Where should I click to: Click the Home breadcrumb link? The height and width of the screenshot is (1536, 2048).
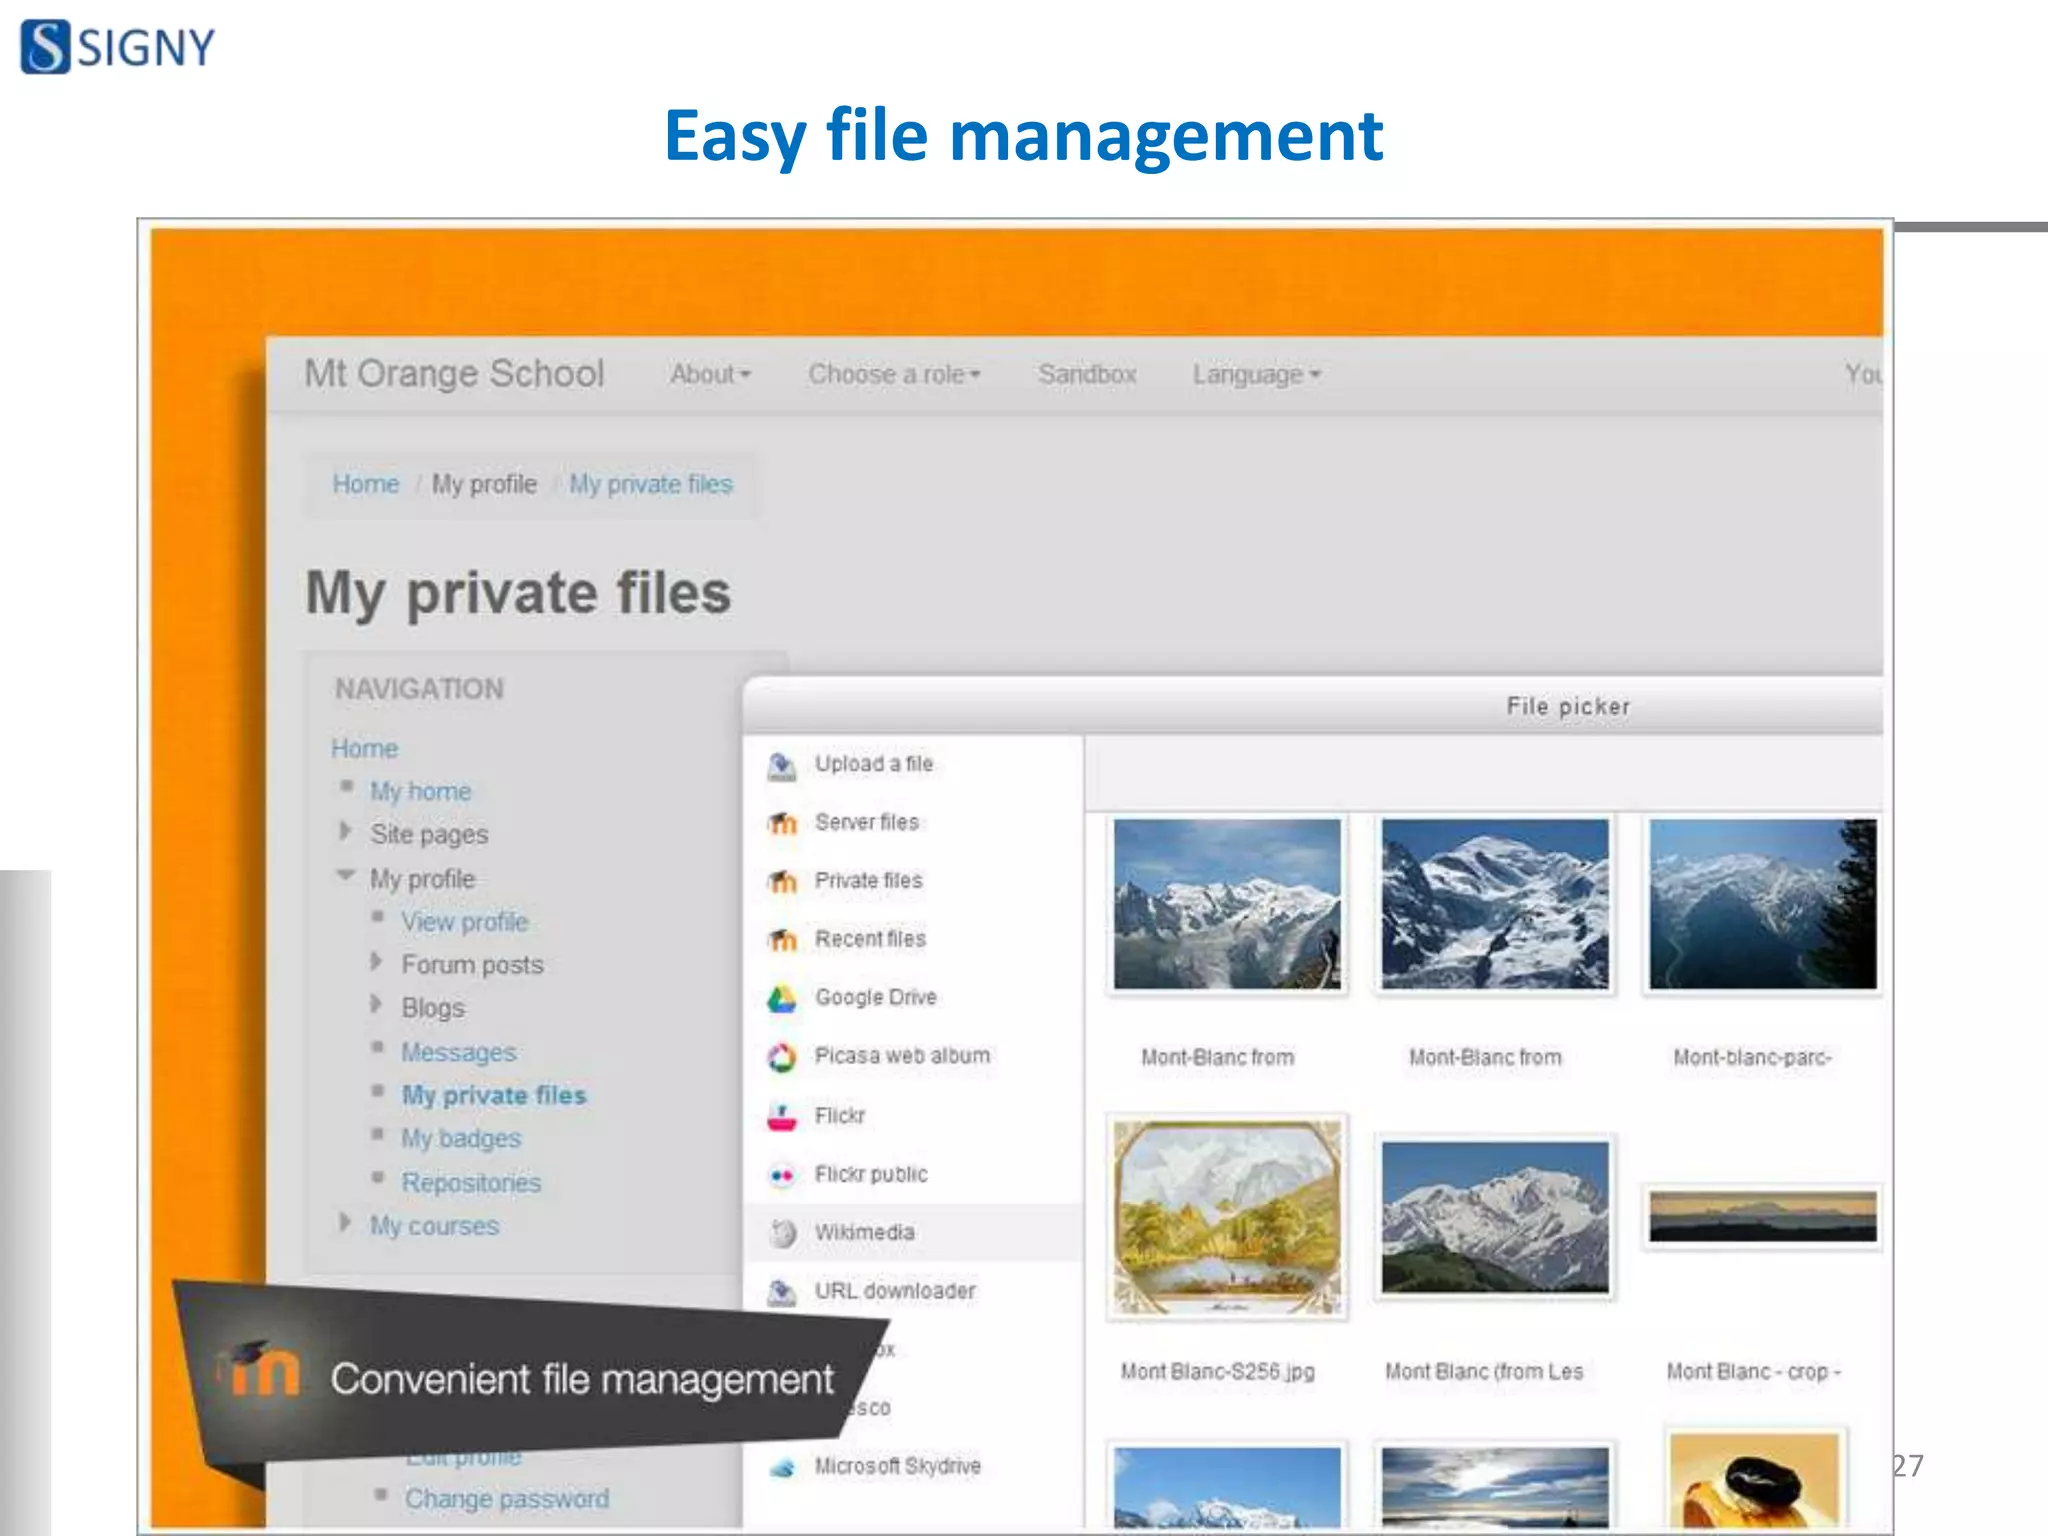pos(365,484)
